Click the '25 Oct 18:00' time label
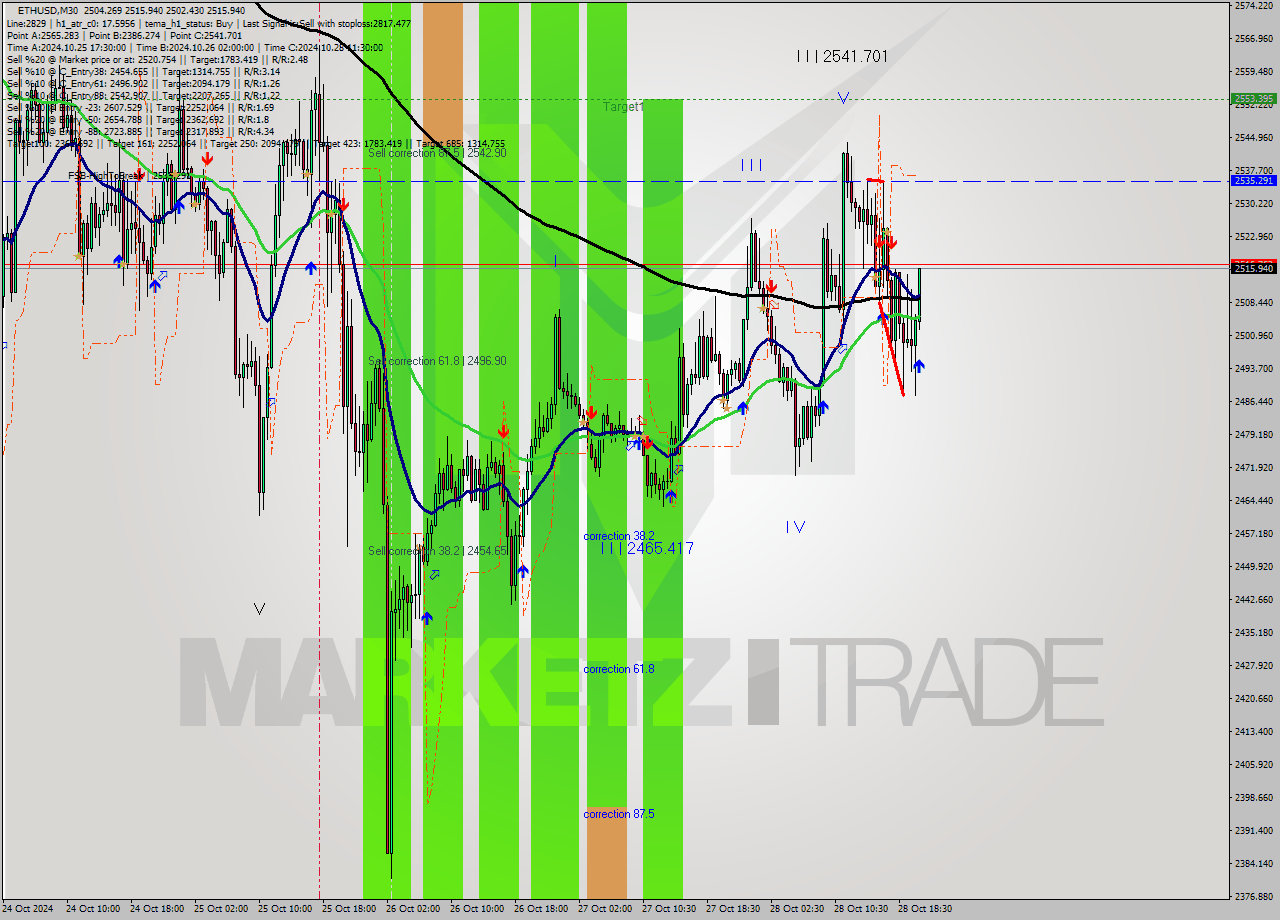The image size is (1280, 920). (x=349, y=909)
